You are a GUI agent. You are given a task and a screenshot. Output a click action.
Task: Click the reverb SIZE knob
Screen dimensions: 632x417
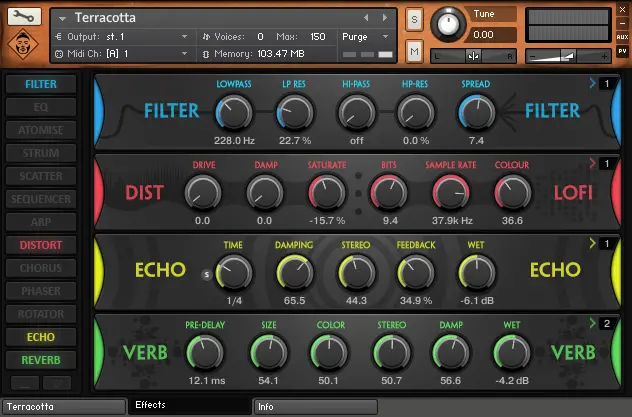pos(268,353)
